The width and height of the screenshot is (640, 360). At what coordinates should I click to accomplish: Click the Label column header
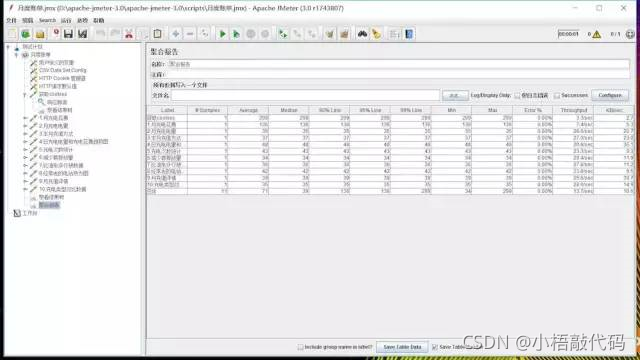coord(167,111)
